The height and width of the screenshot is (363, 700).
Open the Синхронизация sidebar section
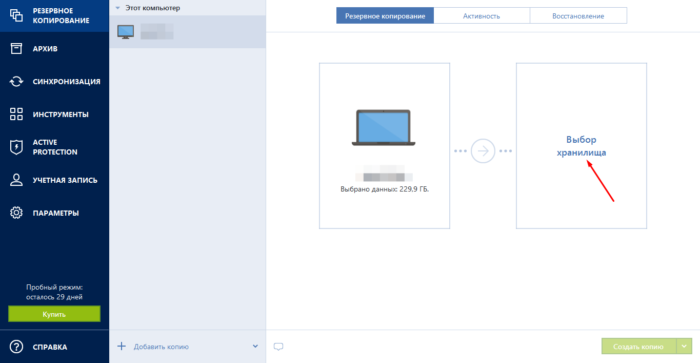pos(54,81)
